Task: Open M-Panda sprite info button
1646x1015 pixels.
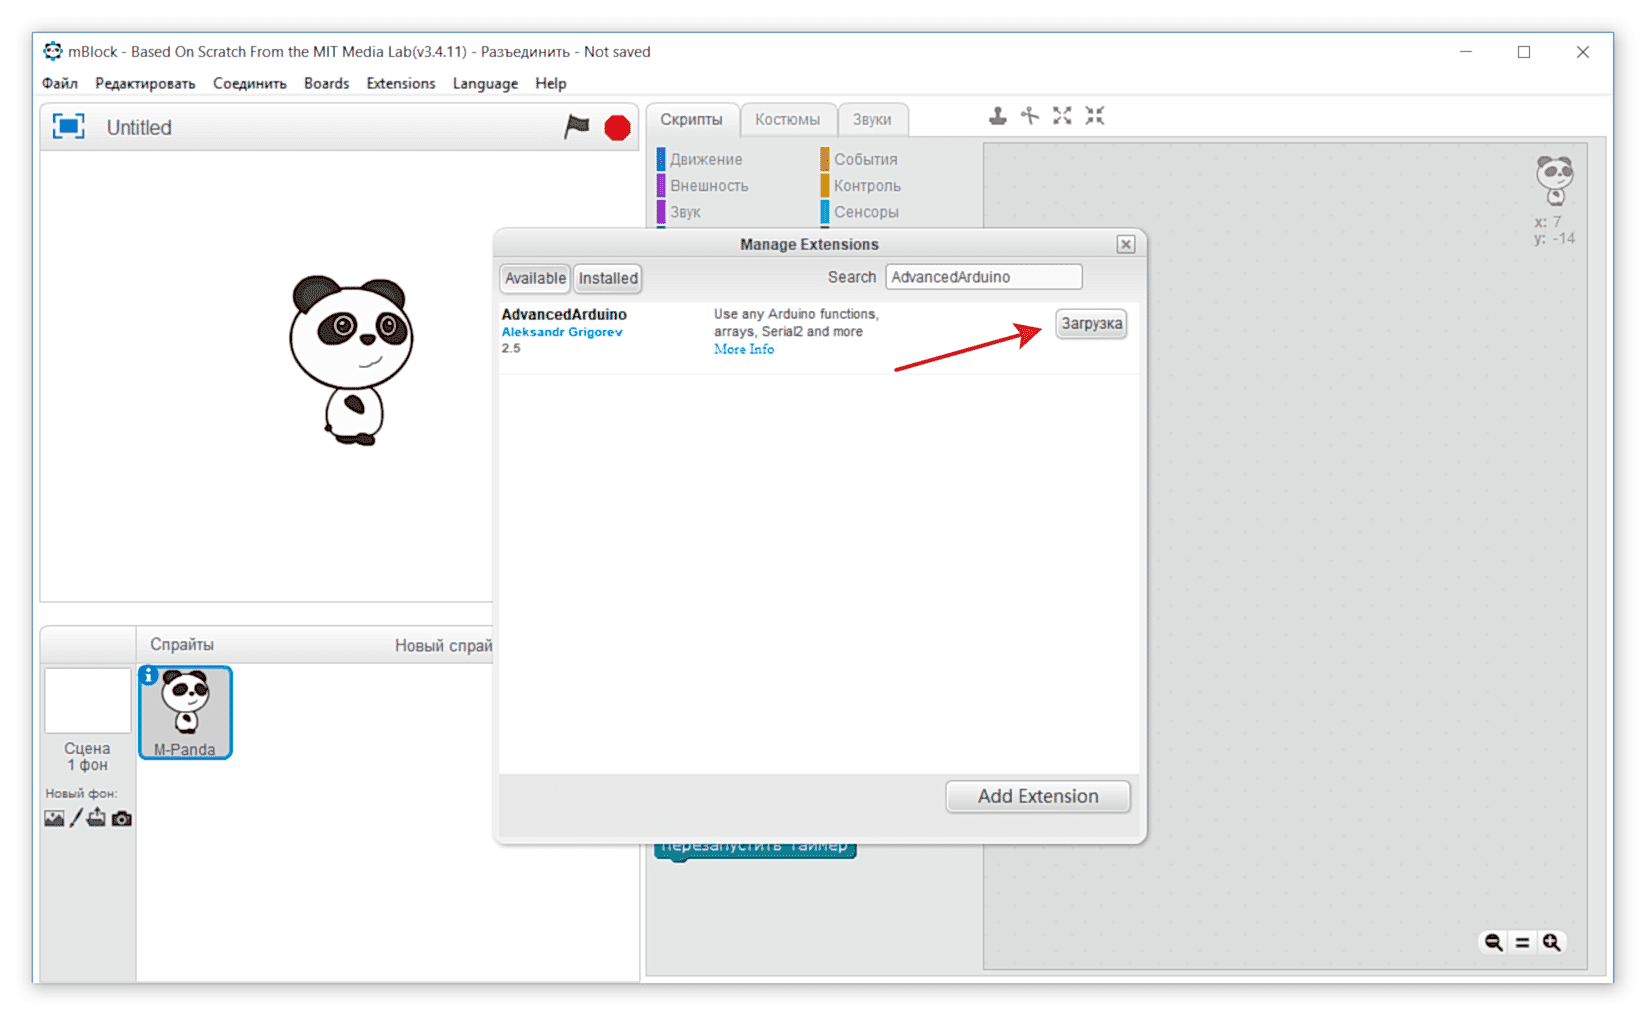Action: (149, 676)
